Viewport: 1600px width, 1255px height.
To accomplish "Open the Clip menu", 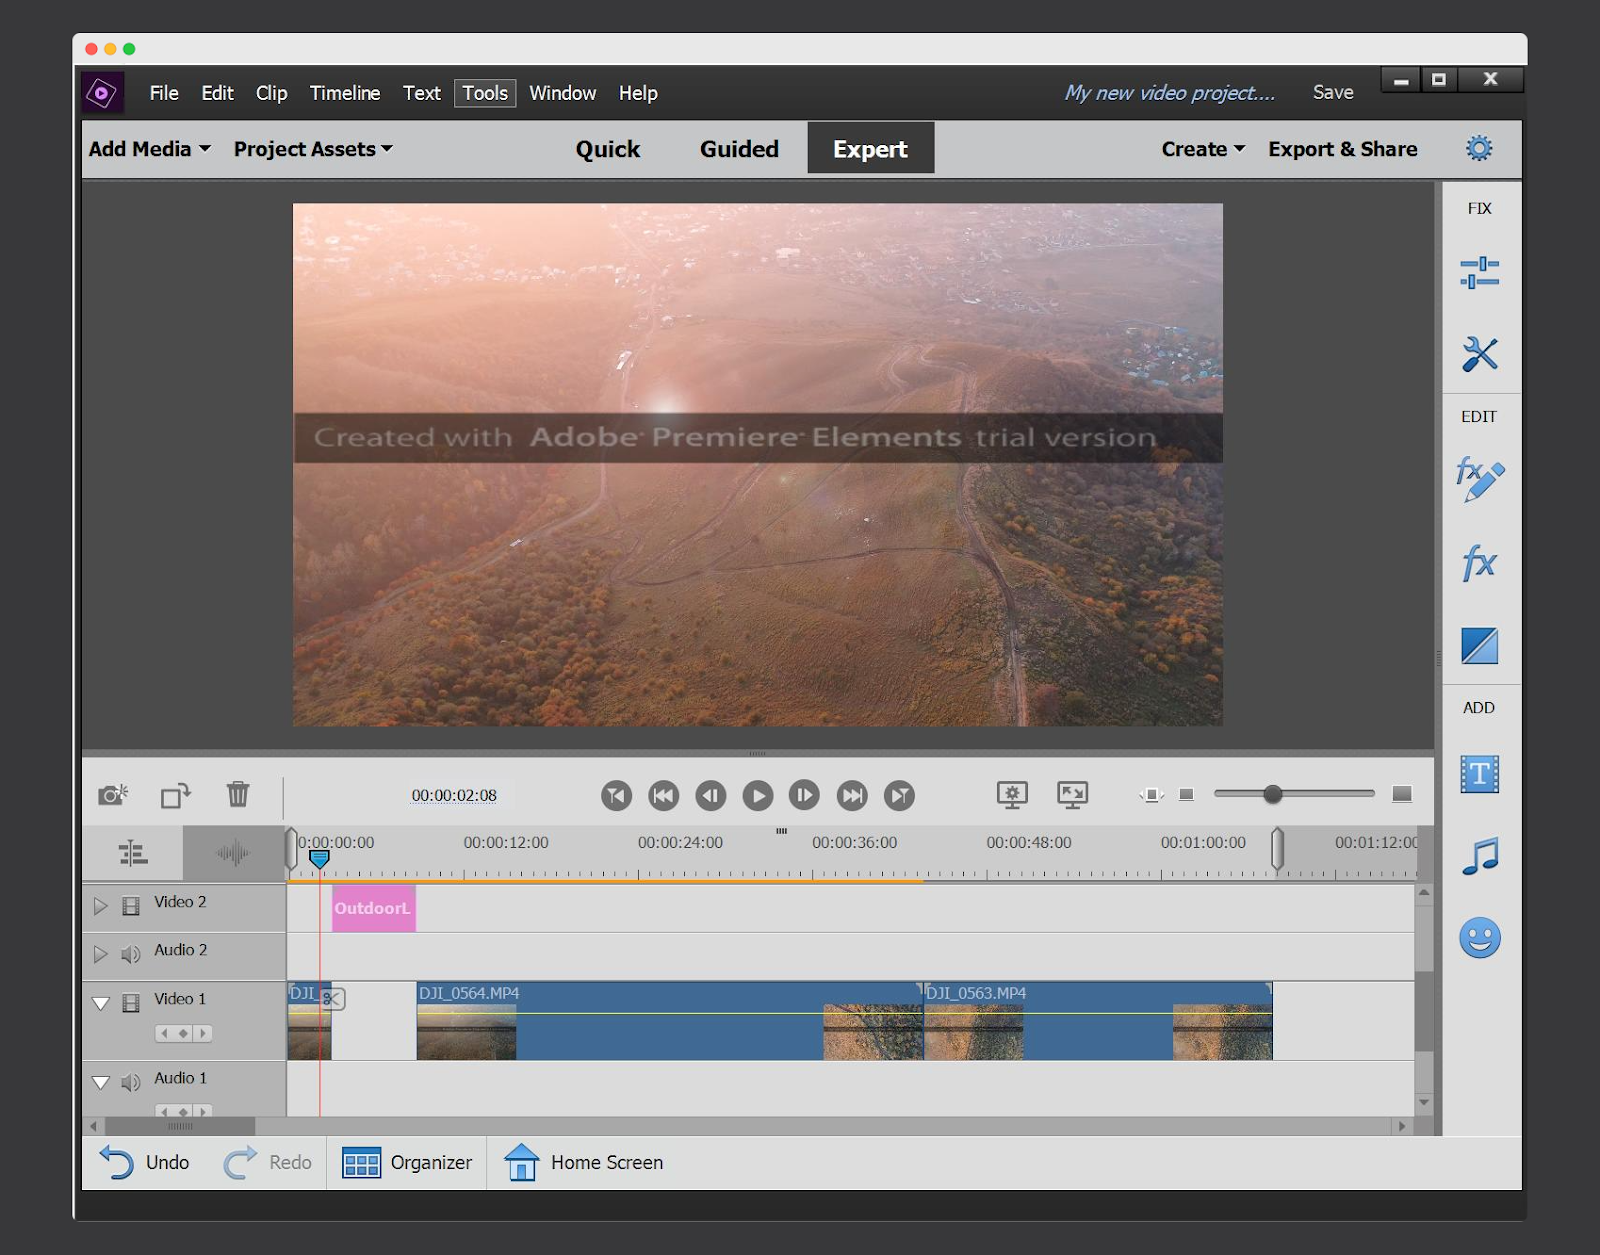I will pyautogui.click(x=272, y=93).
